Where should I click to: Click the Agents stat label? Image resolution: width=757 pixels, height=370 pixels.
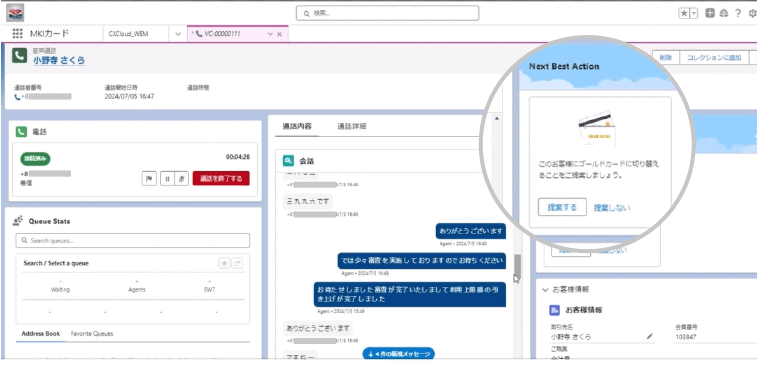(x=137, y=289)
